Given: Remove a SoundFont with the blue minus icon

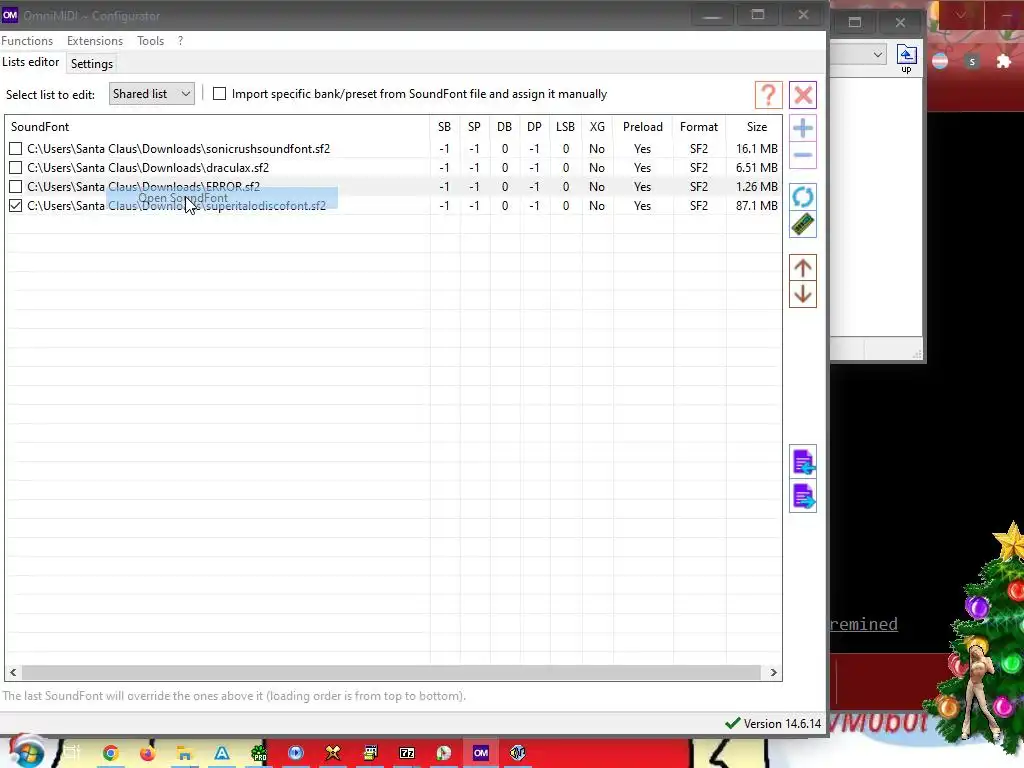Looking at the screenshot, I should 803,155.
